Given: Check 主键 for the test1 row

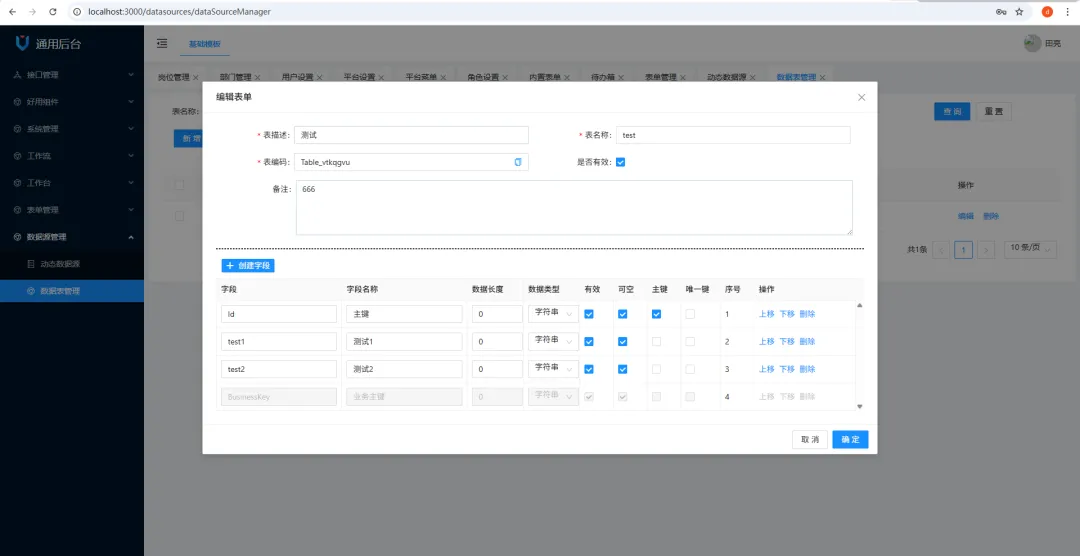Looking at the screenshot, I should click(656, 342).
